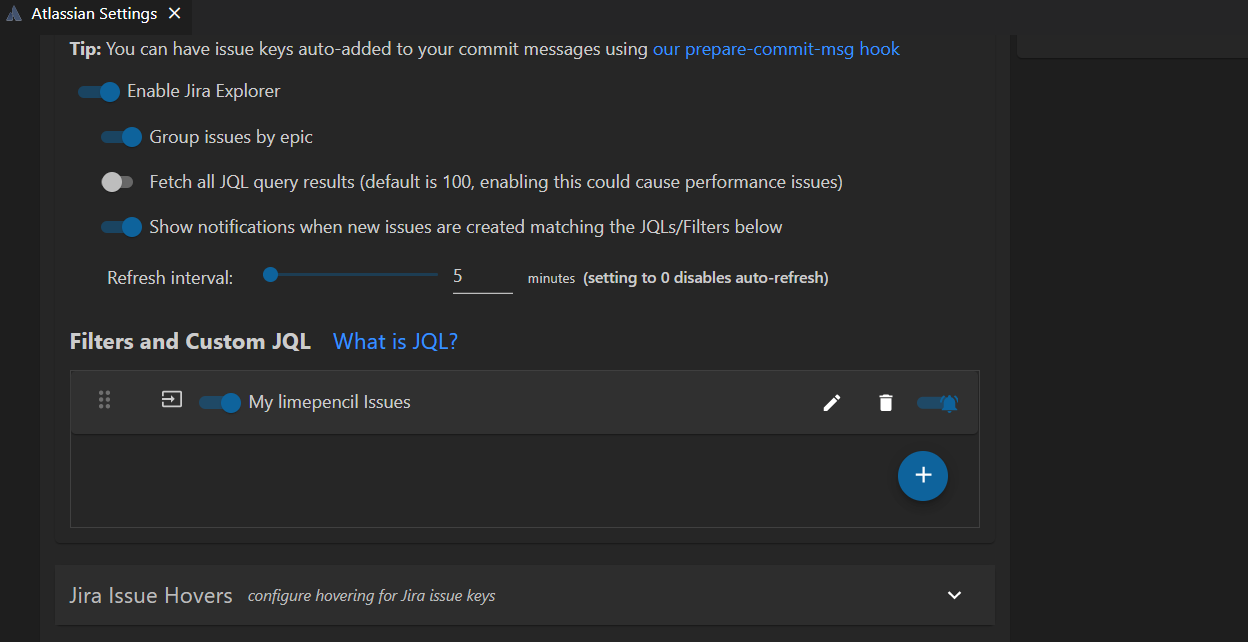The image size is (1248, 642).
Task: Enable Fetch all JQL query results
Action: [x=117, y=182]
